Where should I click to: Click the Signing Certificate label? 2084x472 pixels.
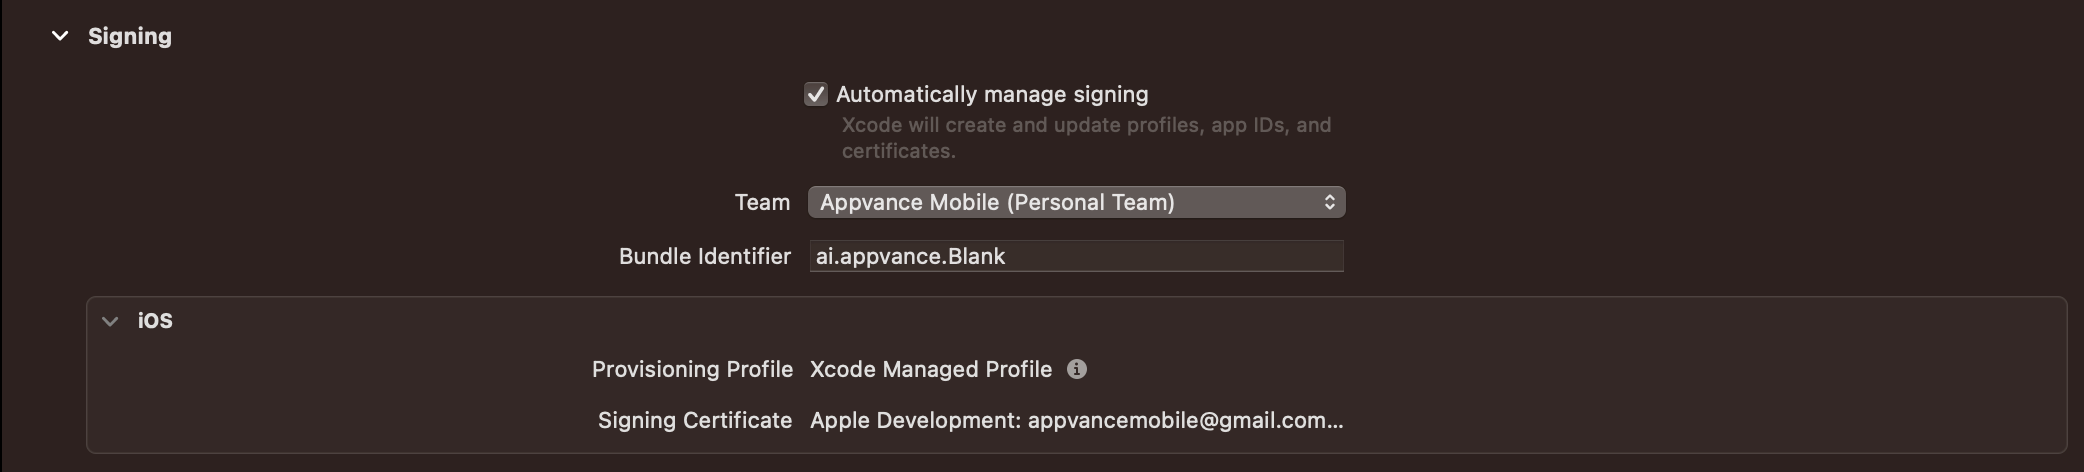(695, 420)
